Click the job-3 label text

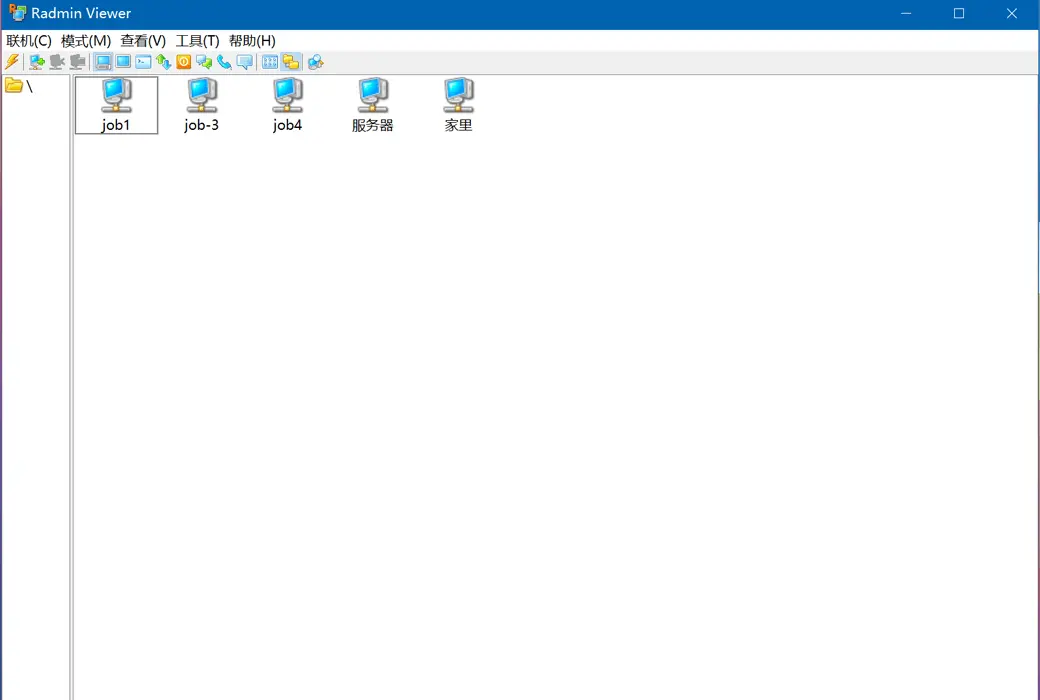click(x=202, y=125)
